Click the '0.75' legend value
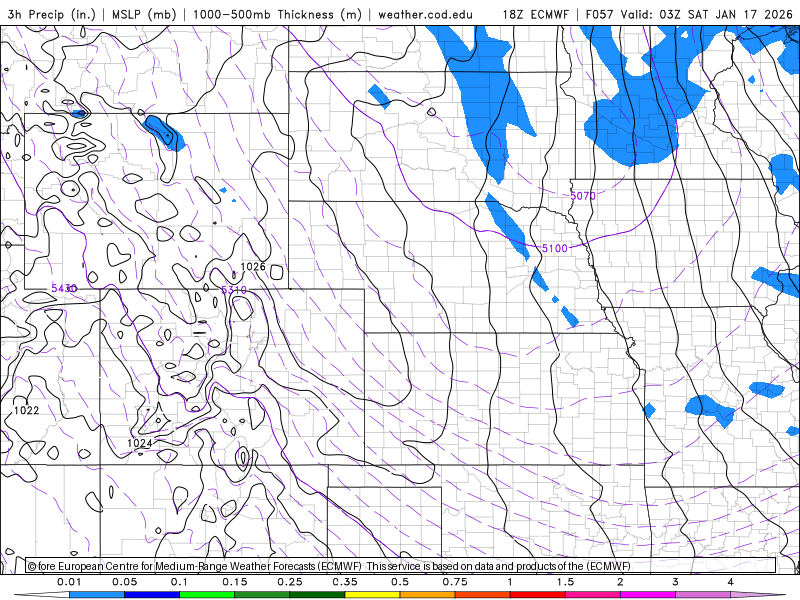Screen dimensions: 800x600 click(455, 582)
